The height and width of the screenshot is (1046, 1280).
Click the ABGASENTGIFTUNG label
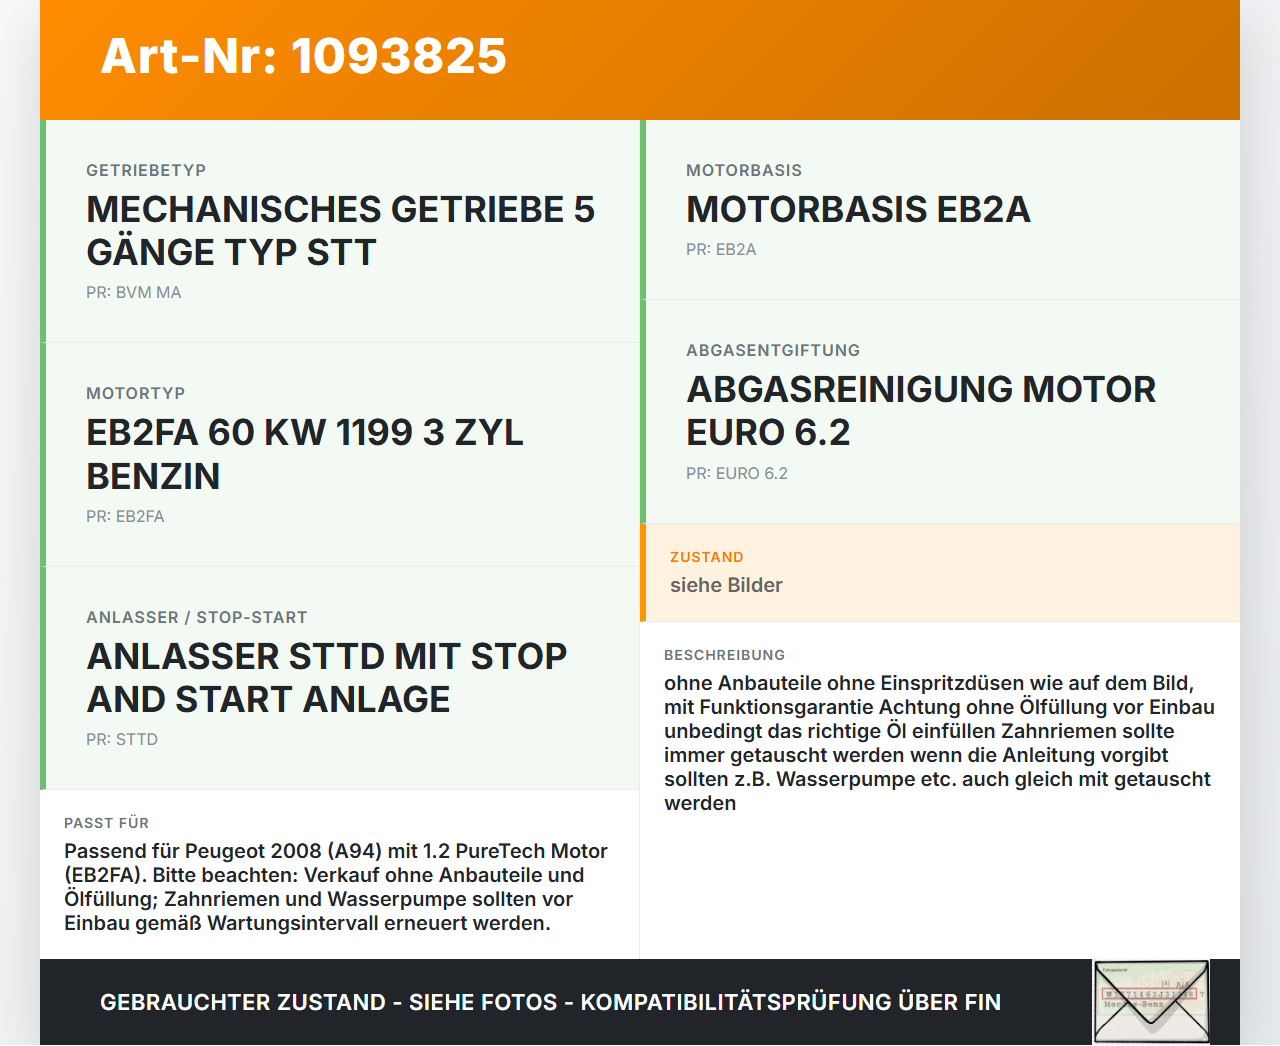[773, 350]
